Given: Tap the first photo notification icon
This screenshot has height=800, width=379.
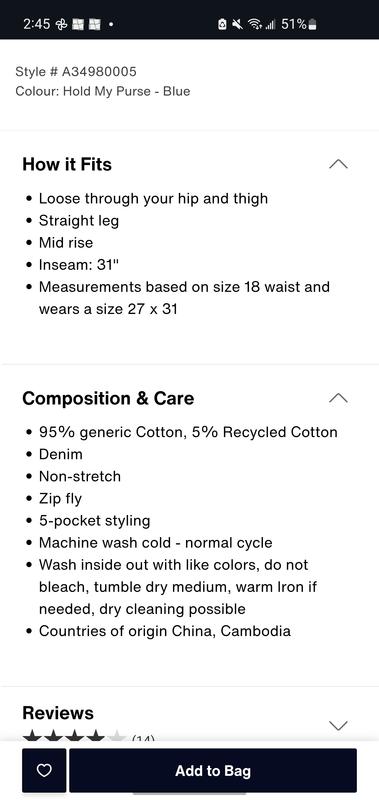Looking at the screenshot, I should pyautogui.click(x=78, y=24).
